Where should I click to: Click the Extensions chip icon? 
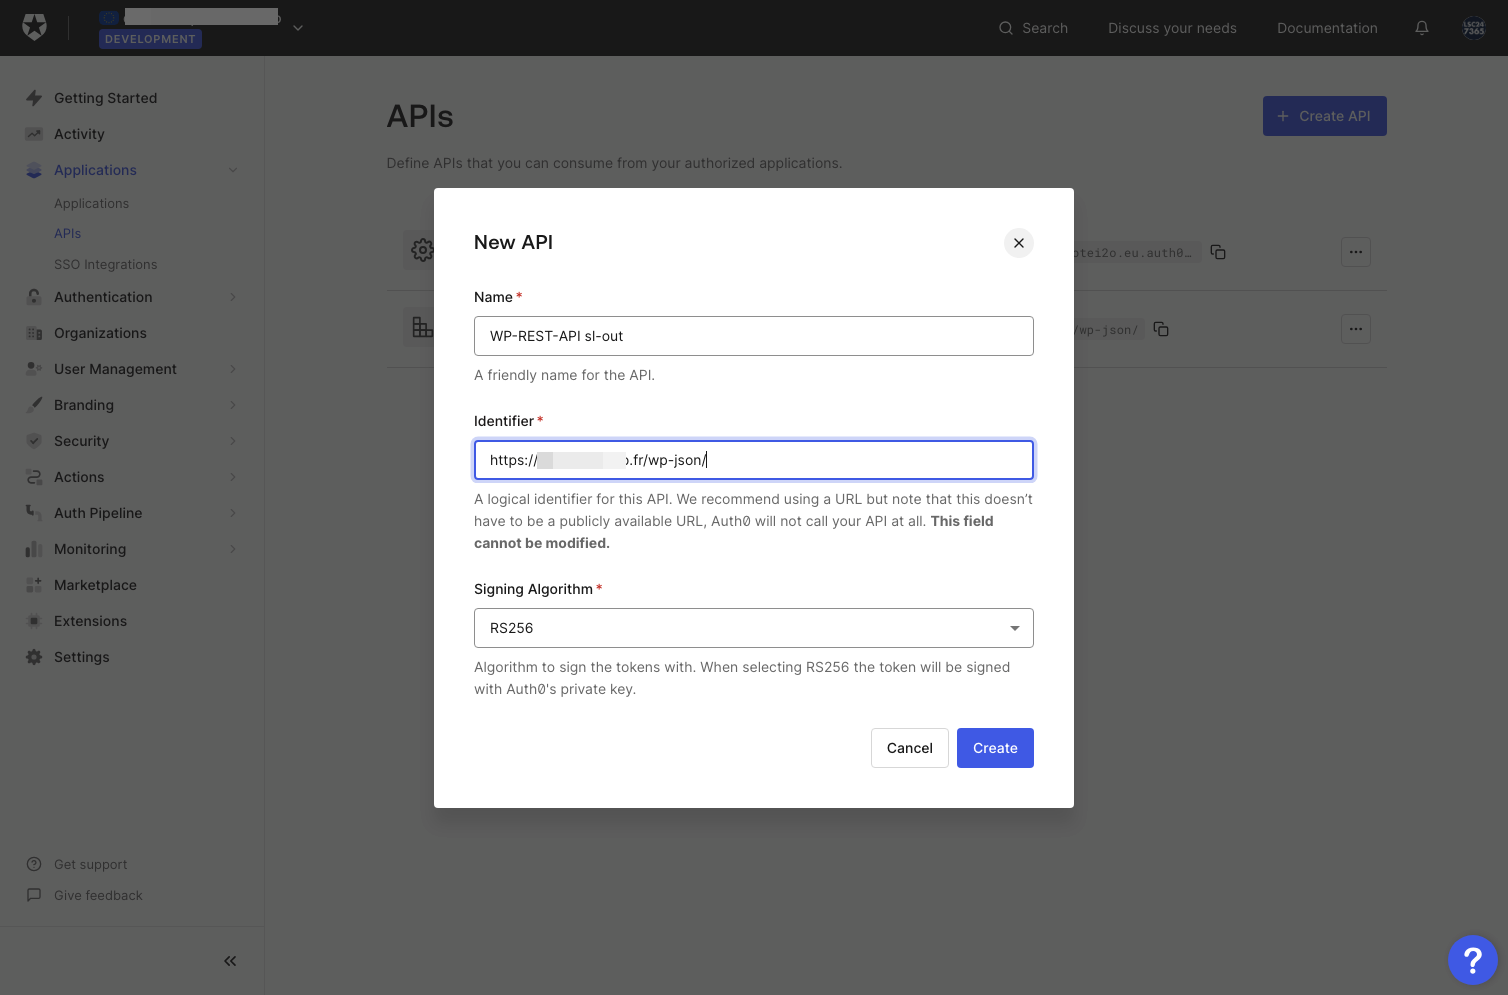34,621
